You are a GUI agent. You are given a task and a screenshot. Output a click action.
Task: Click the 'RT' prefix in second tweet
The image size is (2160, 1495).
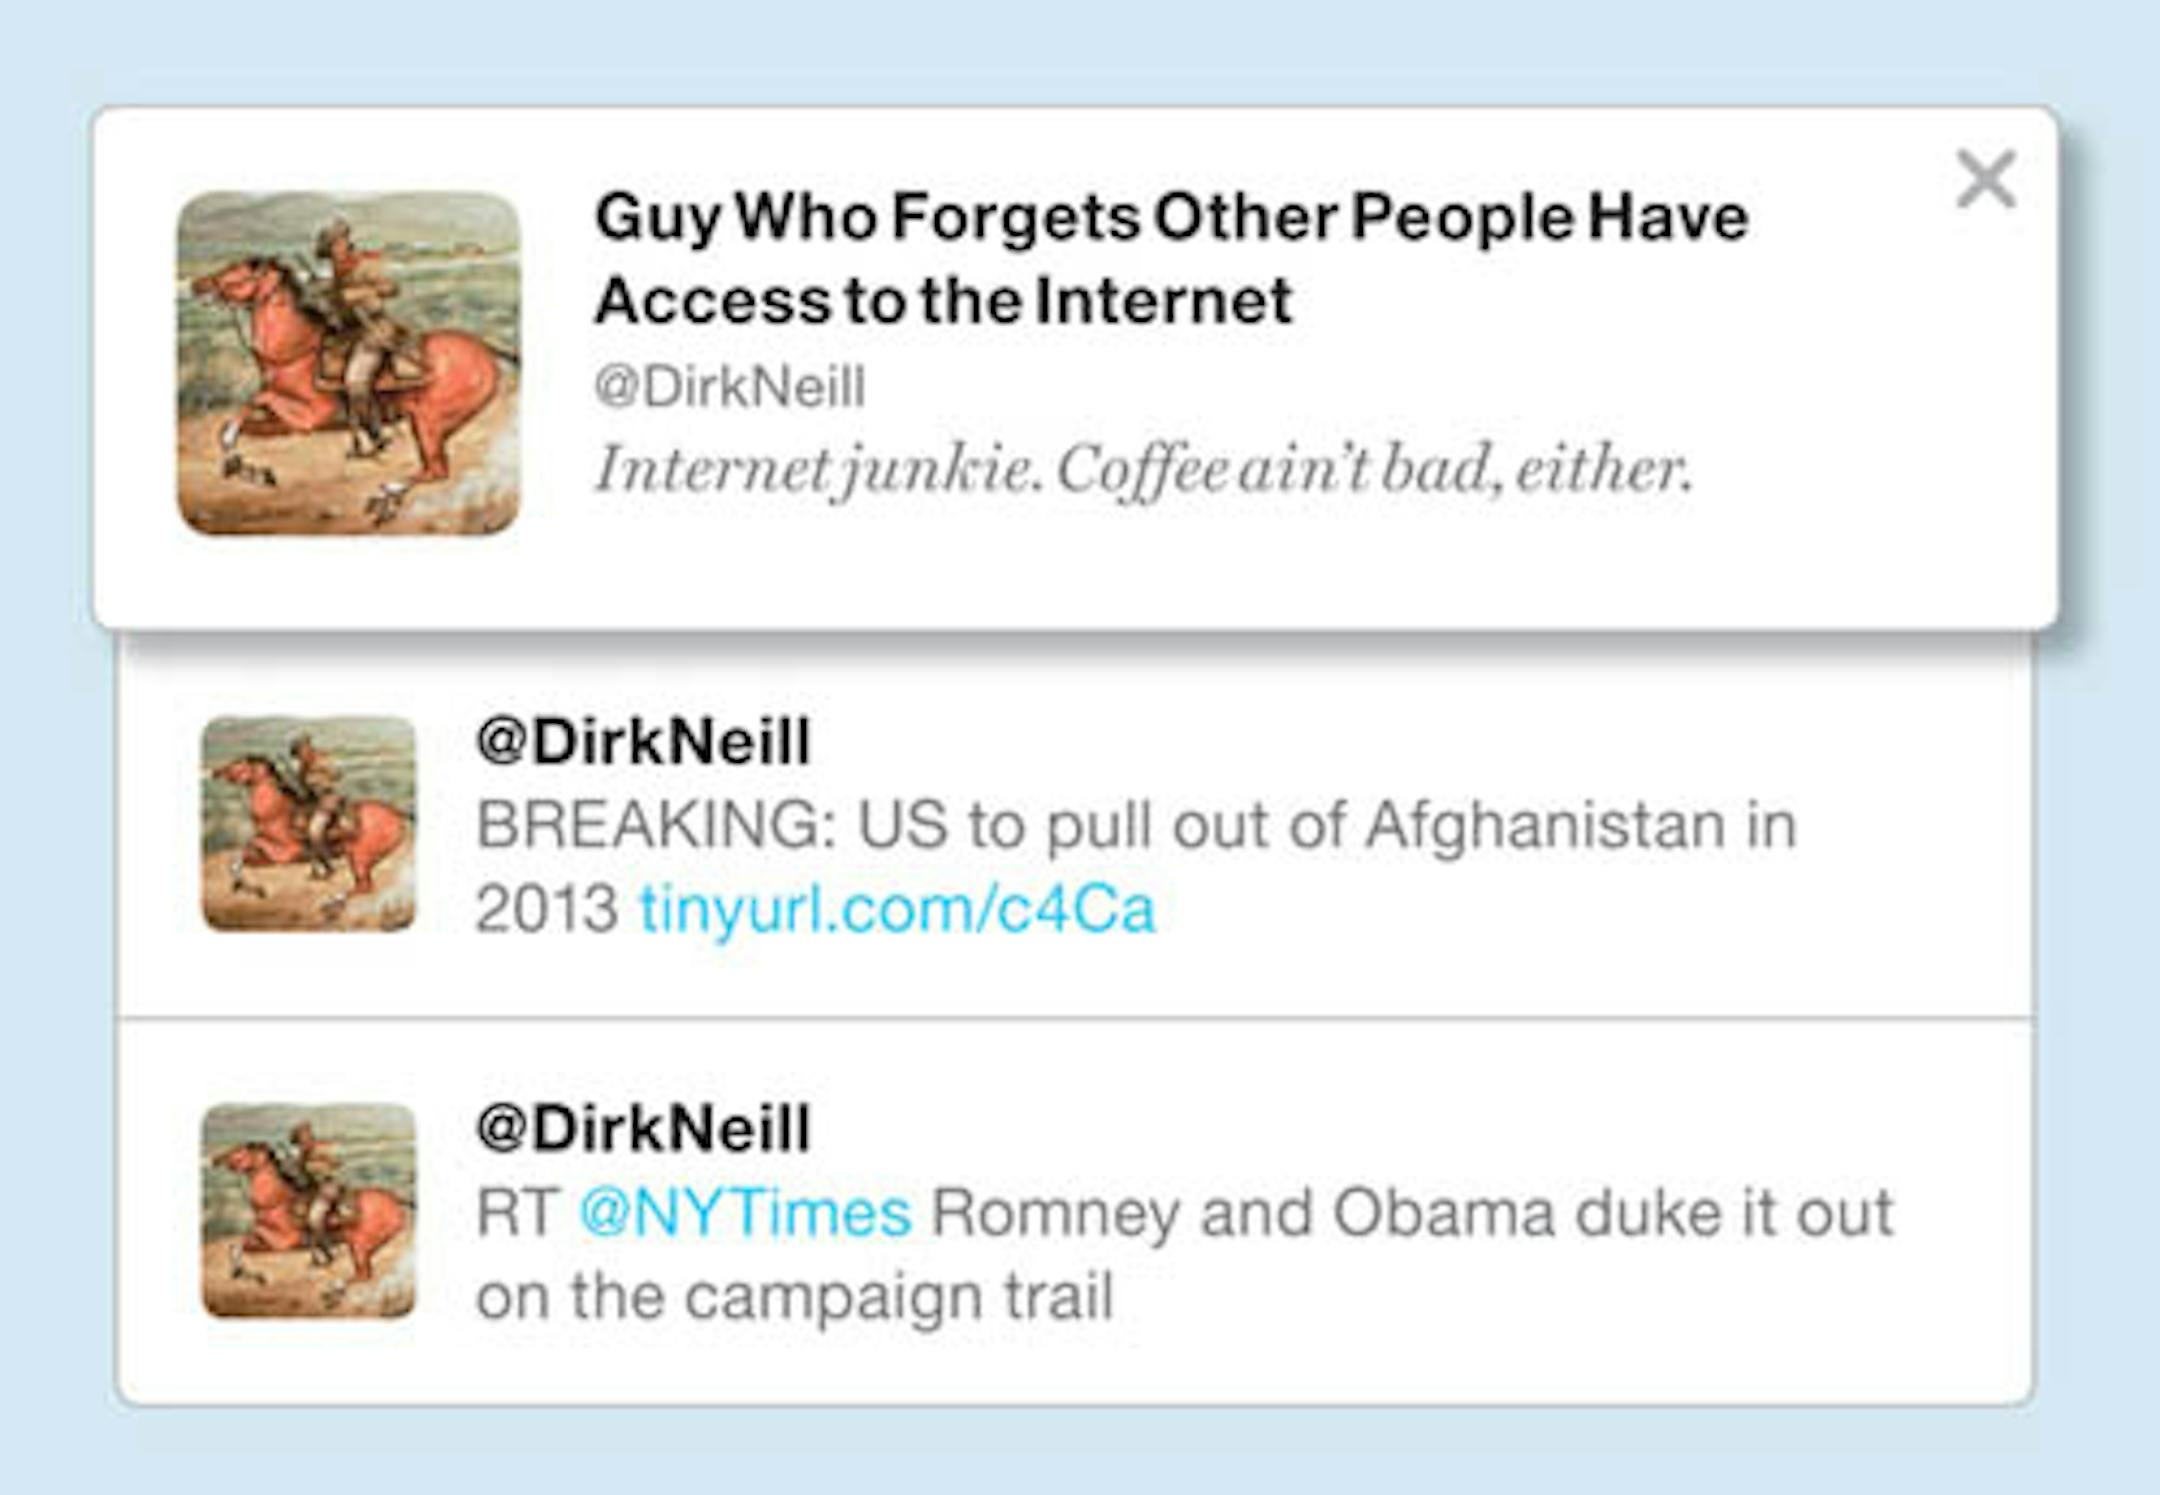[516, 1213]
